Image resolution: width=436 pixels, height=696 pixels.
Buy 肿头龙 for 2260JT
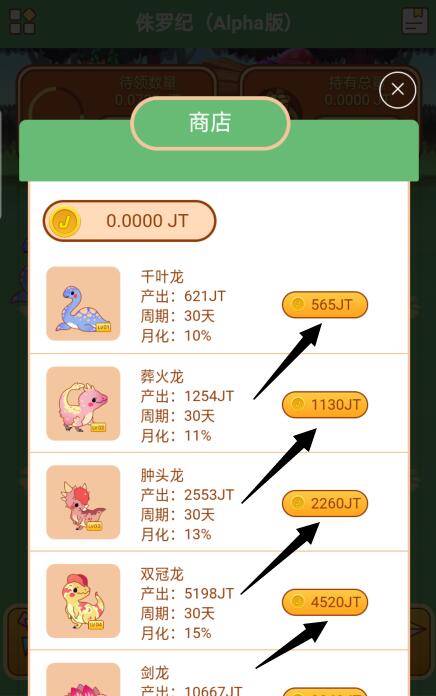tap(325, 503)
